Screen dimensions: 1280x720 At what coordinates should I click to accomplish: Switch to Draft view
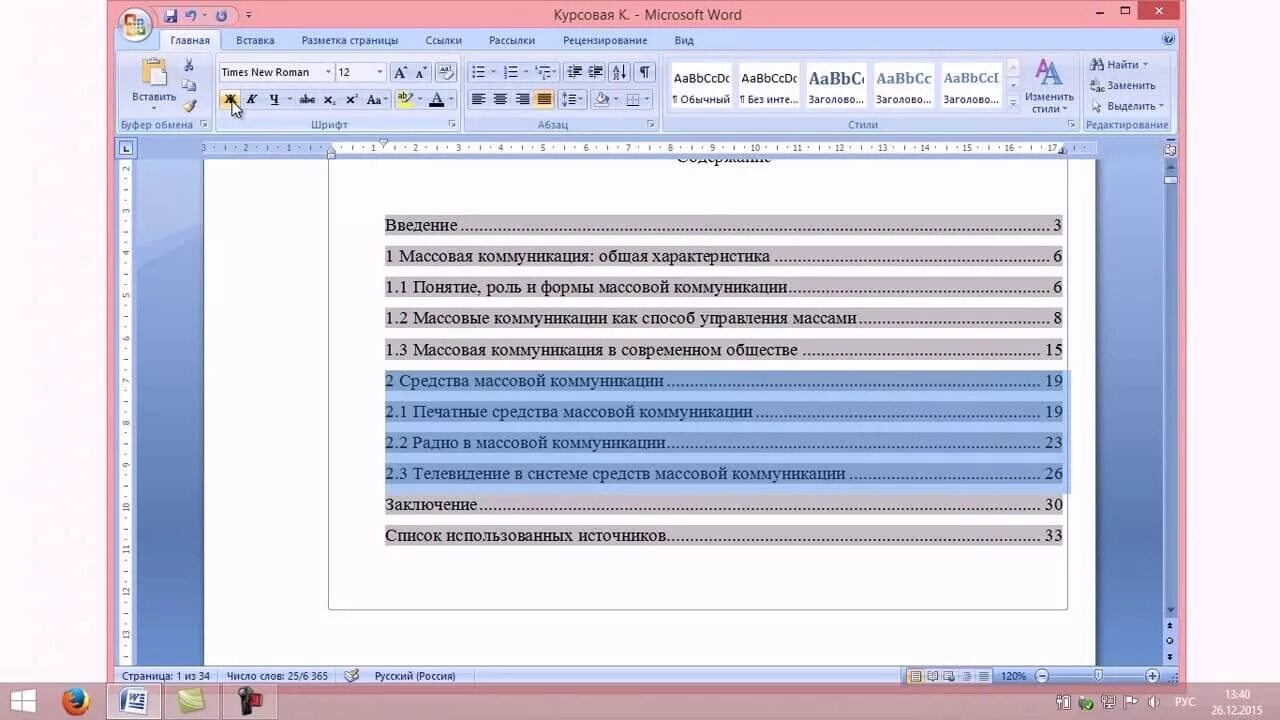(984, 676)
